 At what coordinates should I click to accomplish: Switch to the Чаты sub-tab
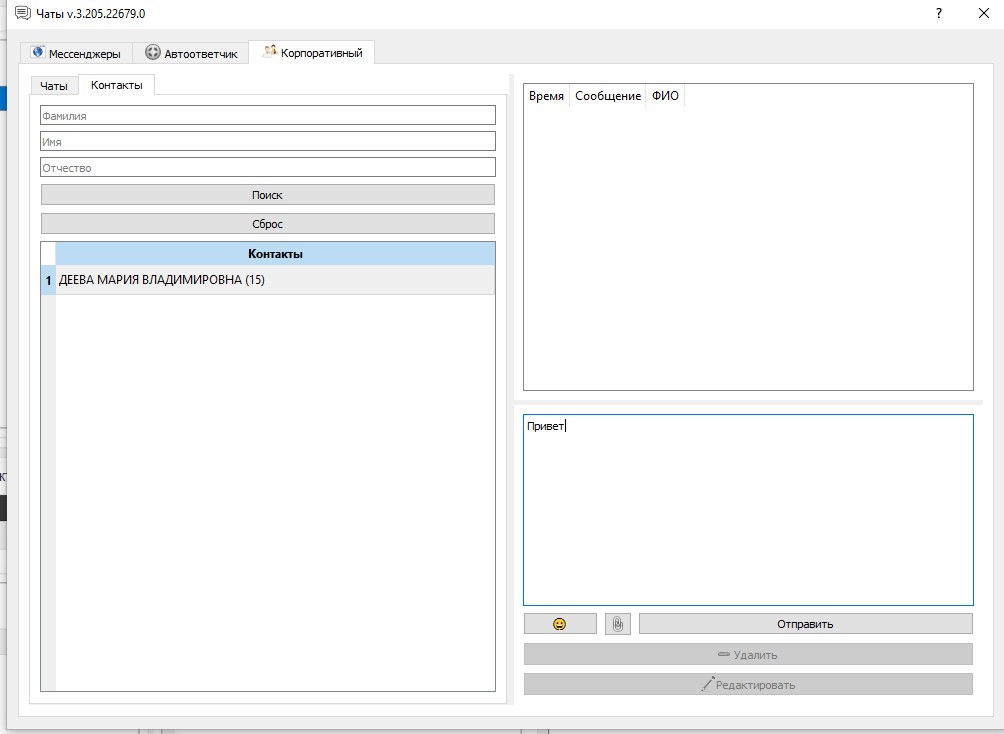[54, 86]
